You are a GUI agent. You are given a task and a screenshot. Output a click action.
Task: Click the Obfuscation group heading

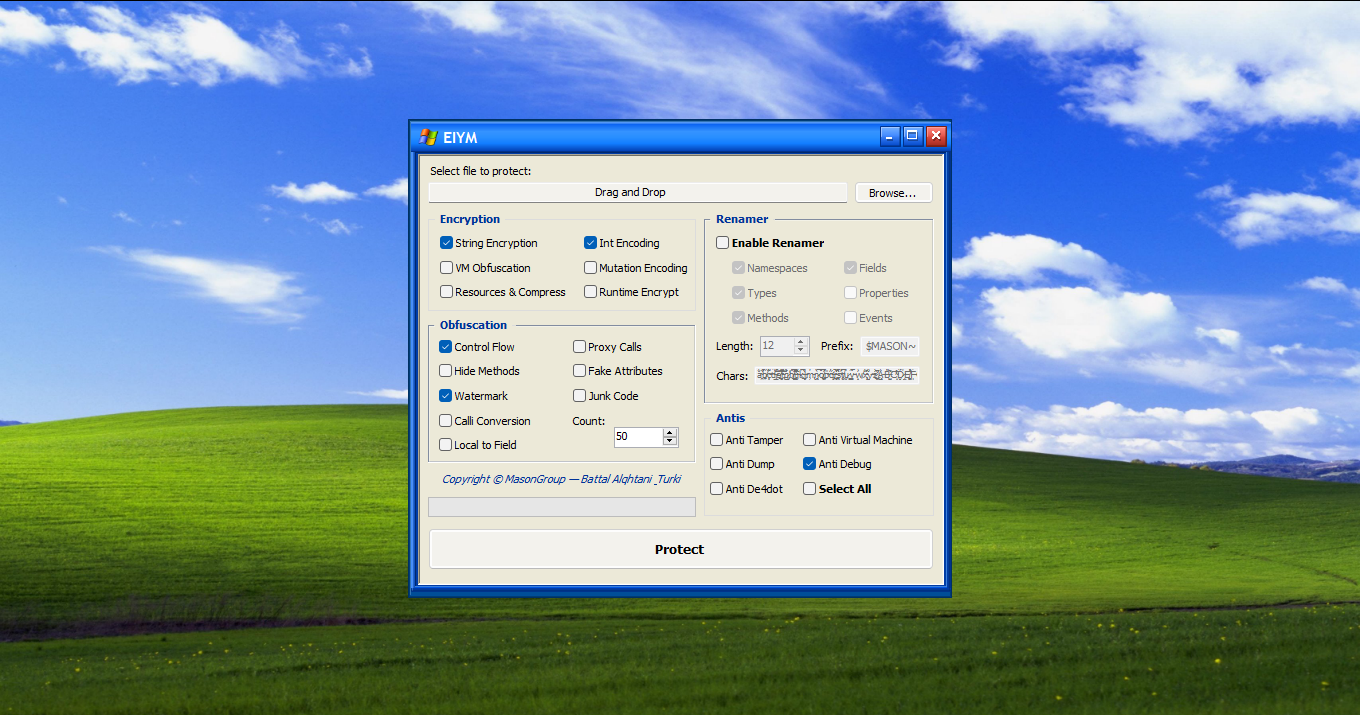[x=474, y=325]
